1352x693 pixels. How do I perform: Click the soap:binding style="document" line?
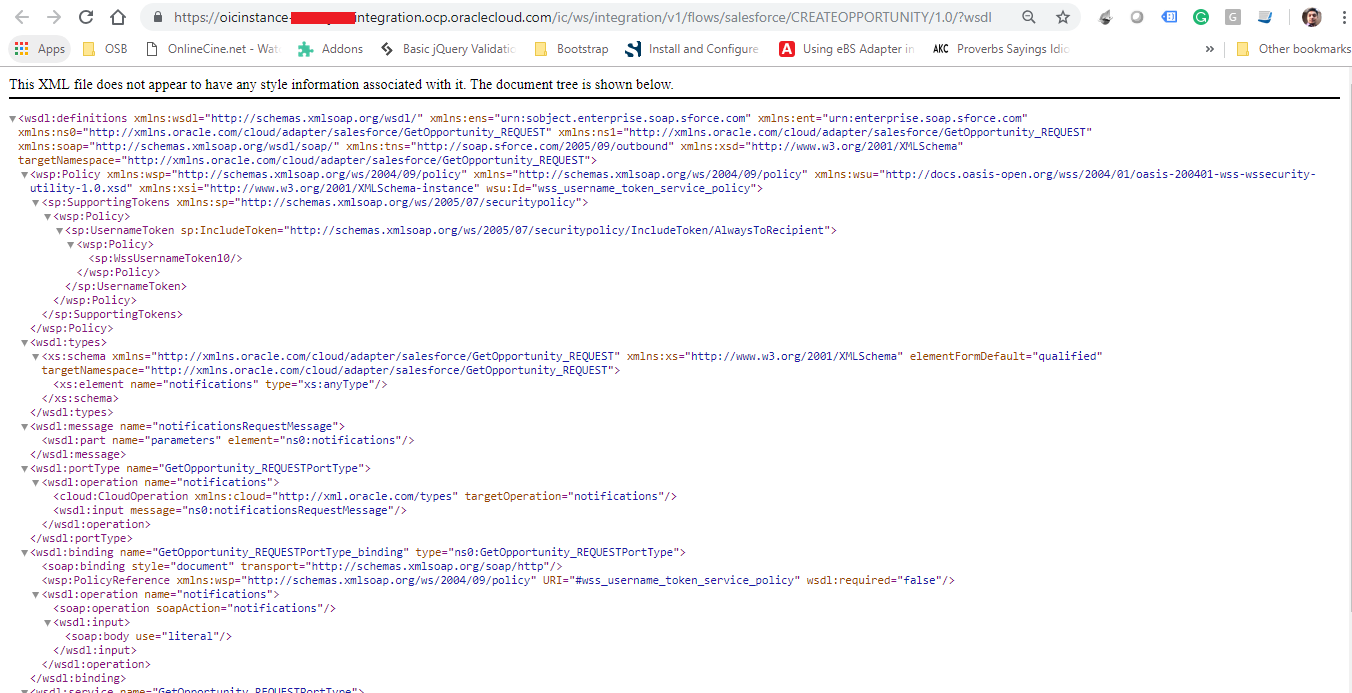point(302,566)
